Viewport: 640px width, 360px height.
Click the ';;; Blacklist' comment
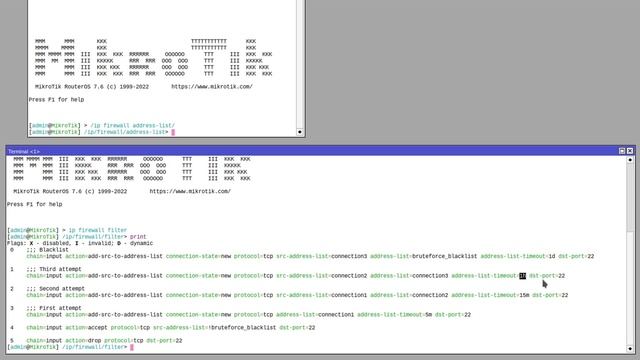coord(47,250)
